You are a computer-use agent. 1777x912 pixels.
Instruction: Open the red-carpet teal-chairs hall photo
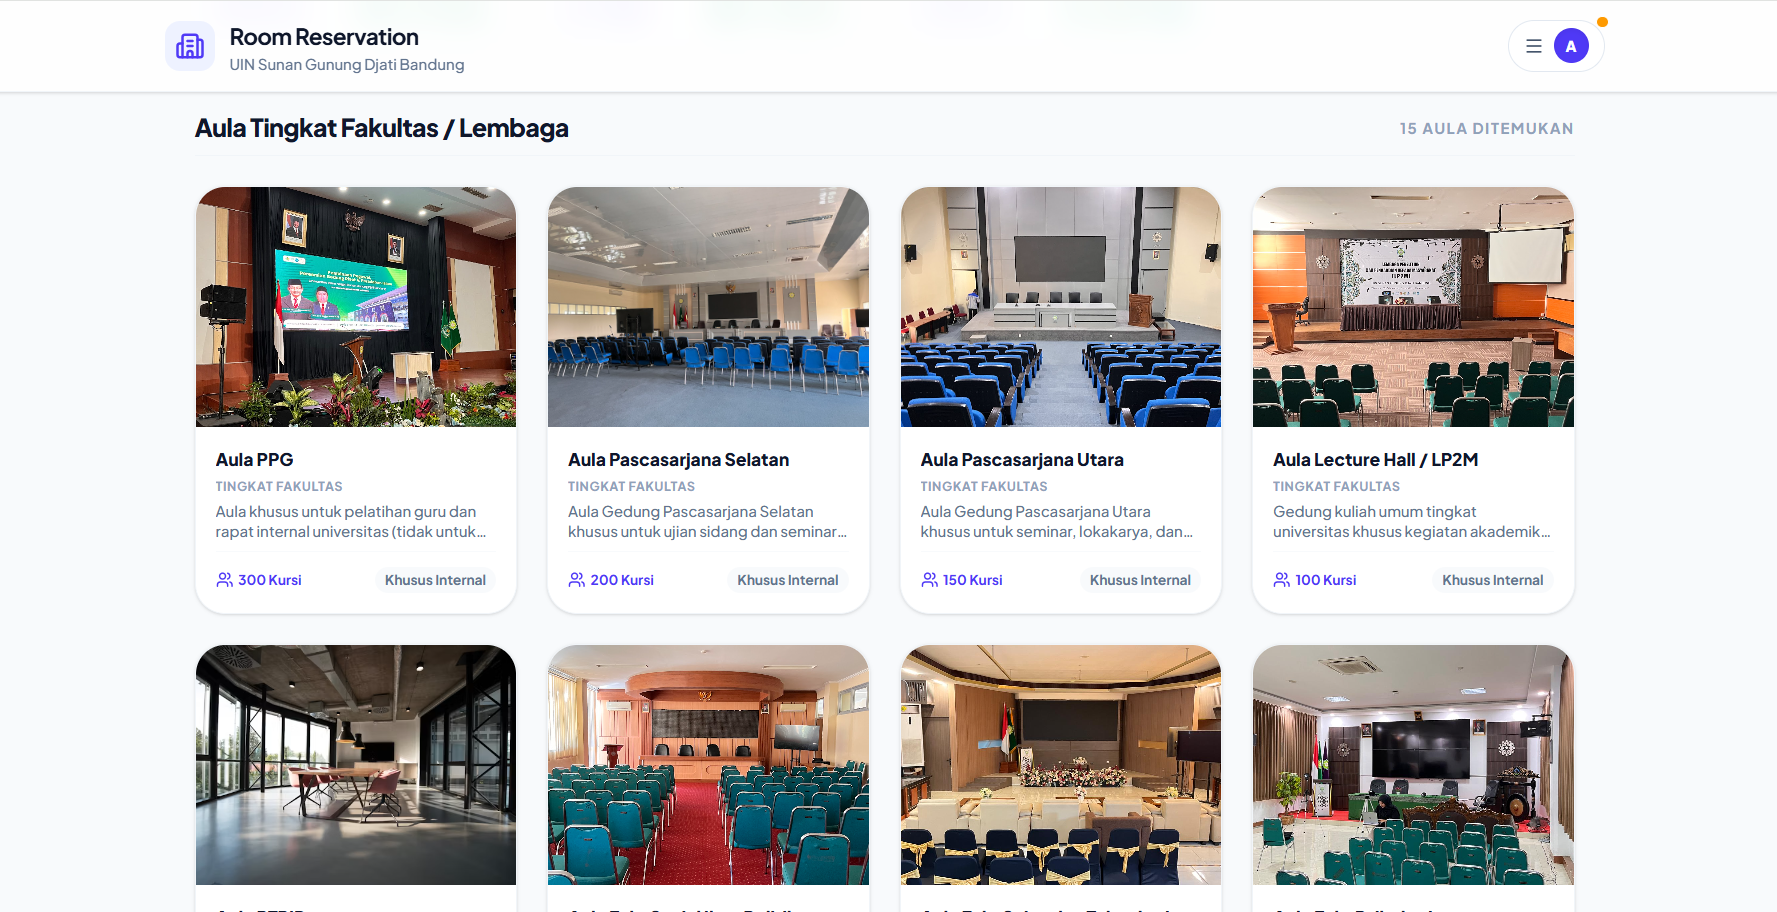pos(708,765)
